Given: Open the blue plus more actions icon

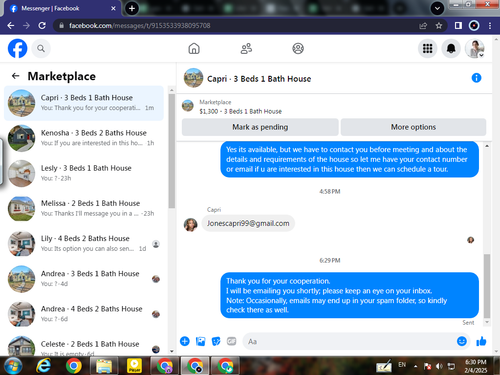Looking at the screenshot, I should point(185,341).
